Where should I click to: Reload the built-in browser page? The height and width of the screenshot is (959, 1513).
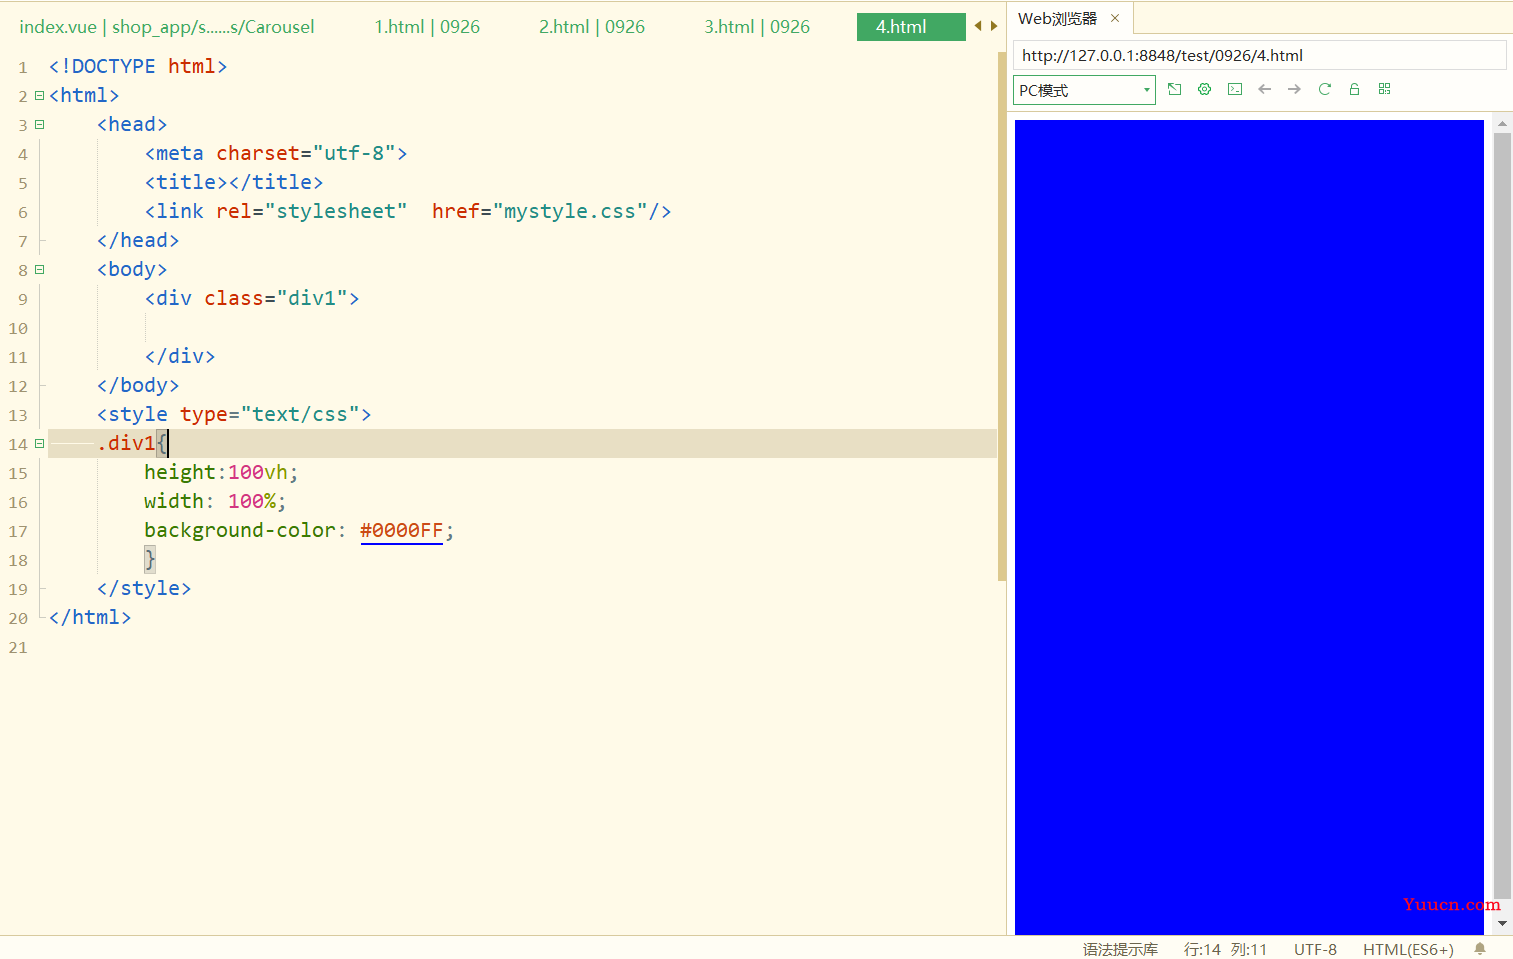coord(1325,89)
